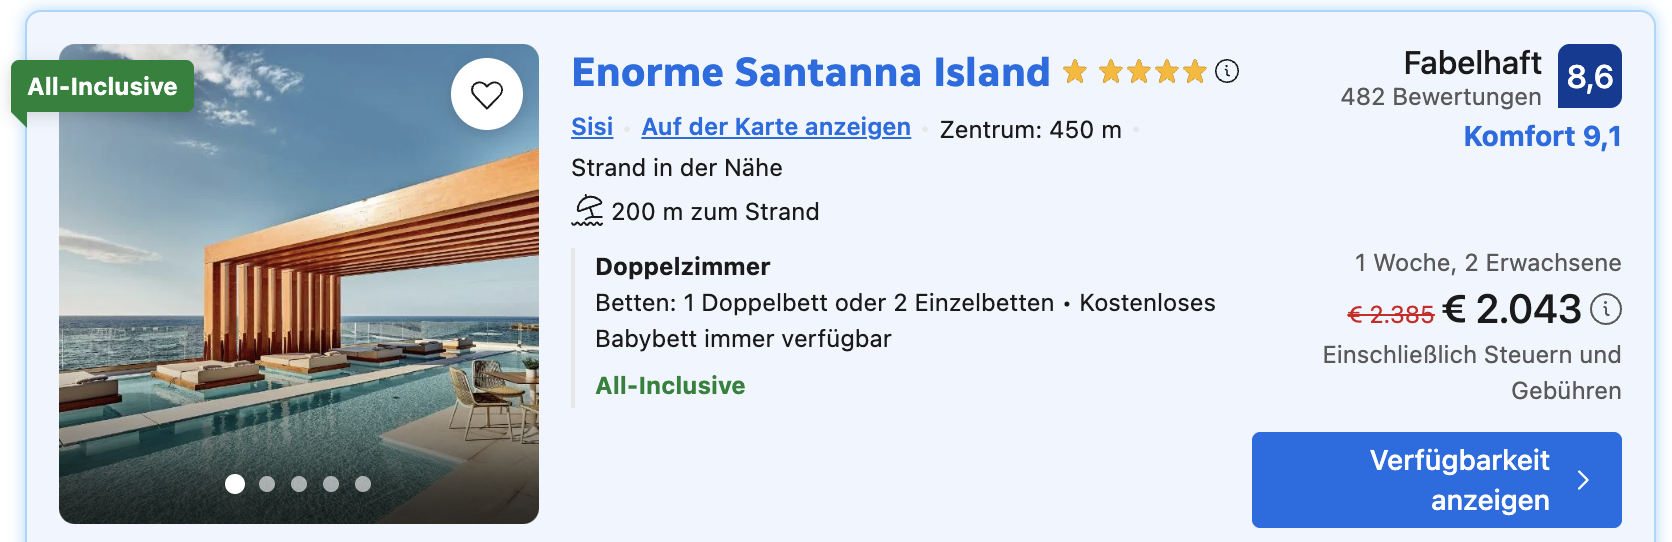
Task: Click the price info icon
Action: coord(1606,310)
